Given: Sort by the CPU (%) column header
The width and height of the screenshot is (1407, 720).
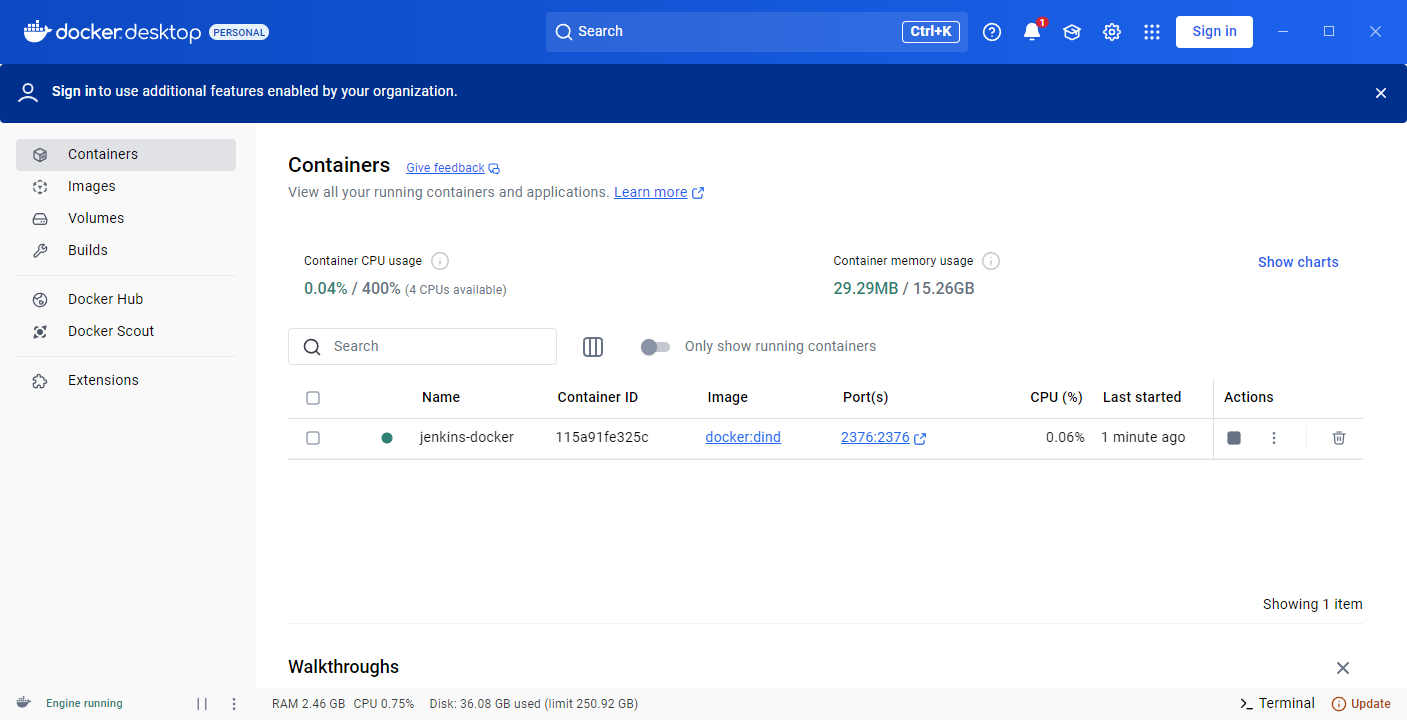Looking at the screenshot, I should click(1056, 397).
